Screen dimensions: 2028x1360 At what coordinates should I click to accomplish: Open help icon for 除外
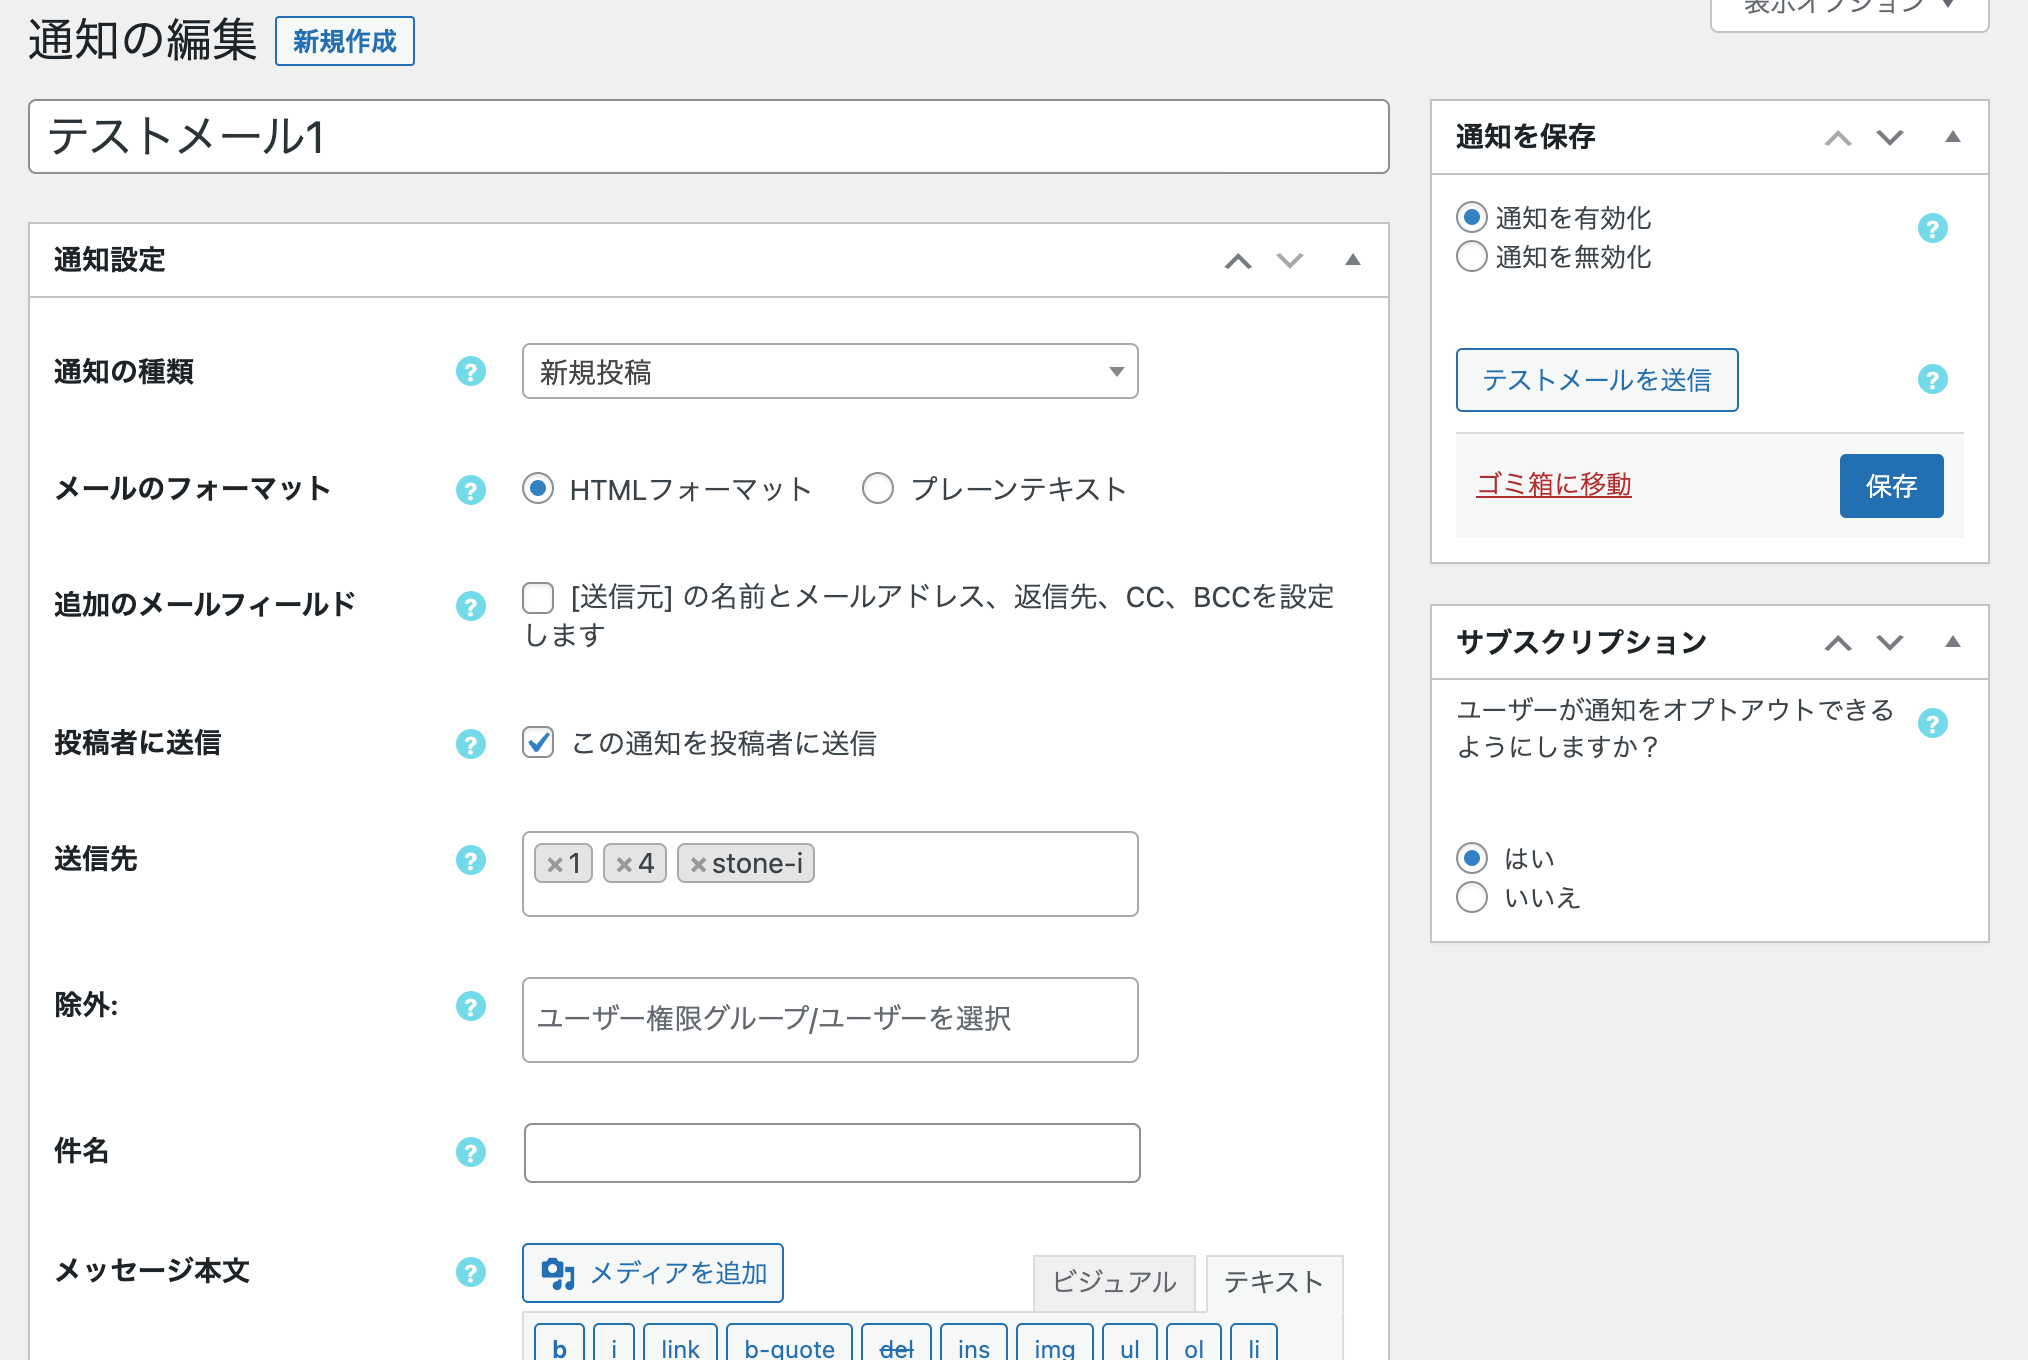pos(470,1006)
